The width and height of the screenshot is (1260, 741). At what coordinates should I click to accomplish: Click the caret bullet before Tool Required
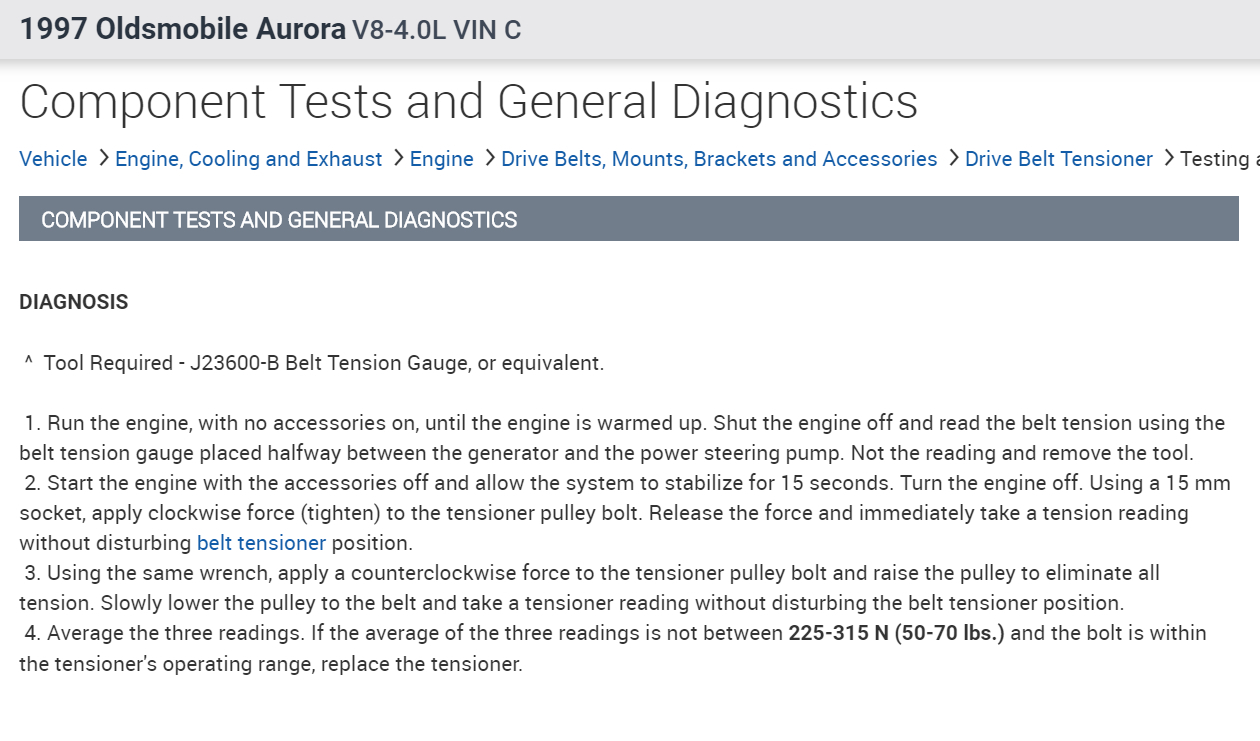[x=28, y=362]
